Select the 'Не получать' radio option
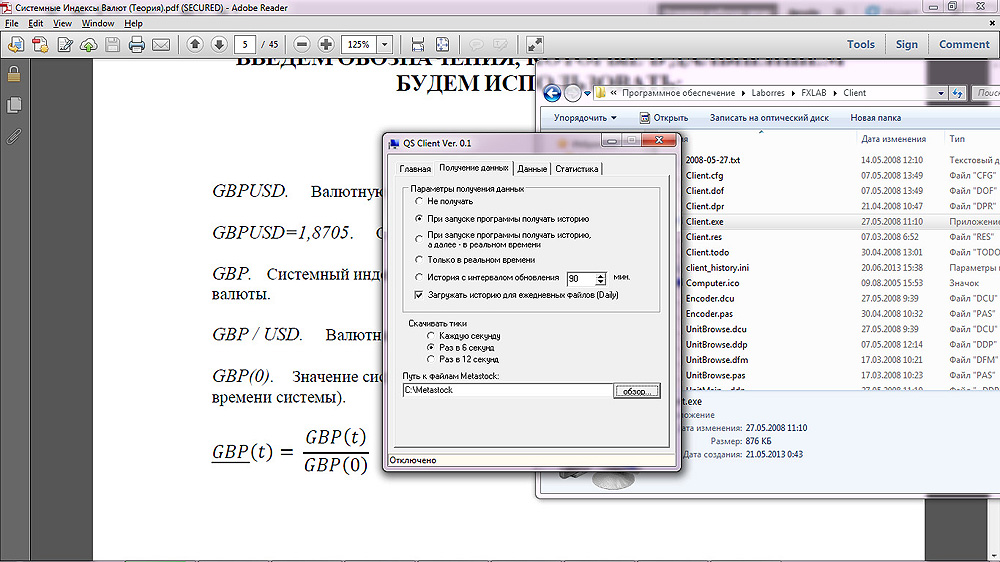1000x562 pixels. pyautogui.click(x=419, y=201)
